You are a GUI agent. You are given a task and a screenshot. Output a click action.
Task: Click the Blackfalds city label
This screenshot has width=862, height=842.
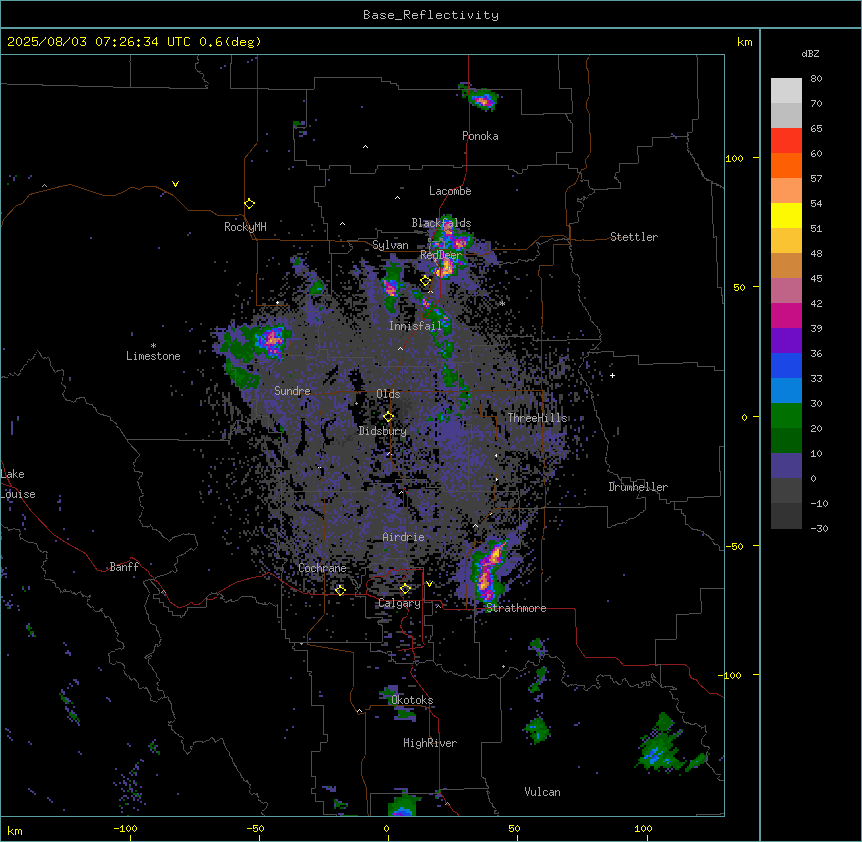pos(441,223)
